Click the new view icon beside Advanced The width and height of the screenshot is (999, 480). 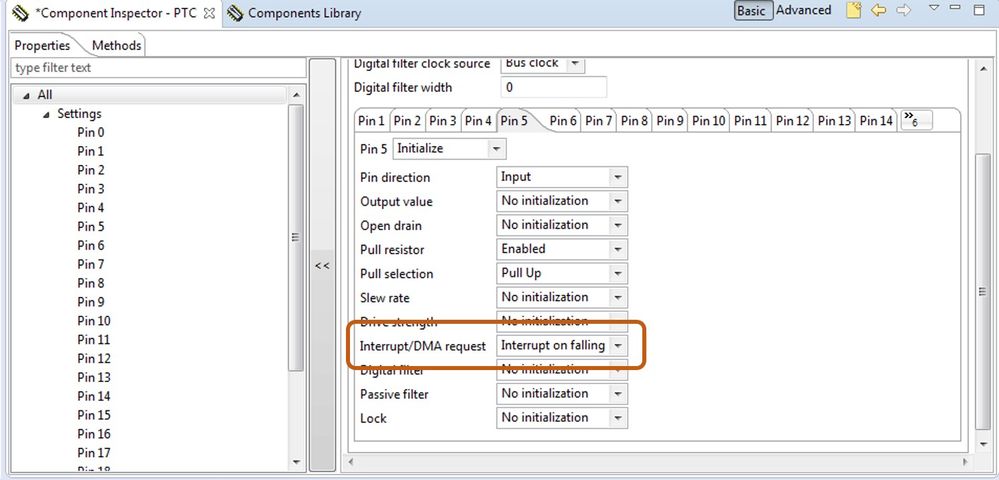tap(853, 10)
